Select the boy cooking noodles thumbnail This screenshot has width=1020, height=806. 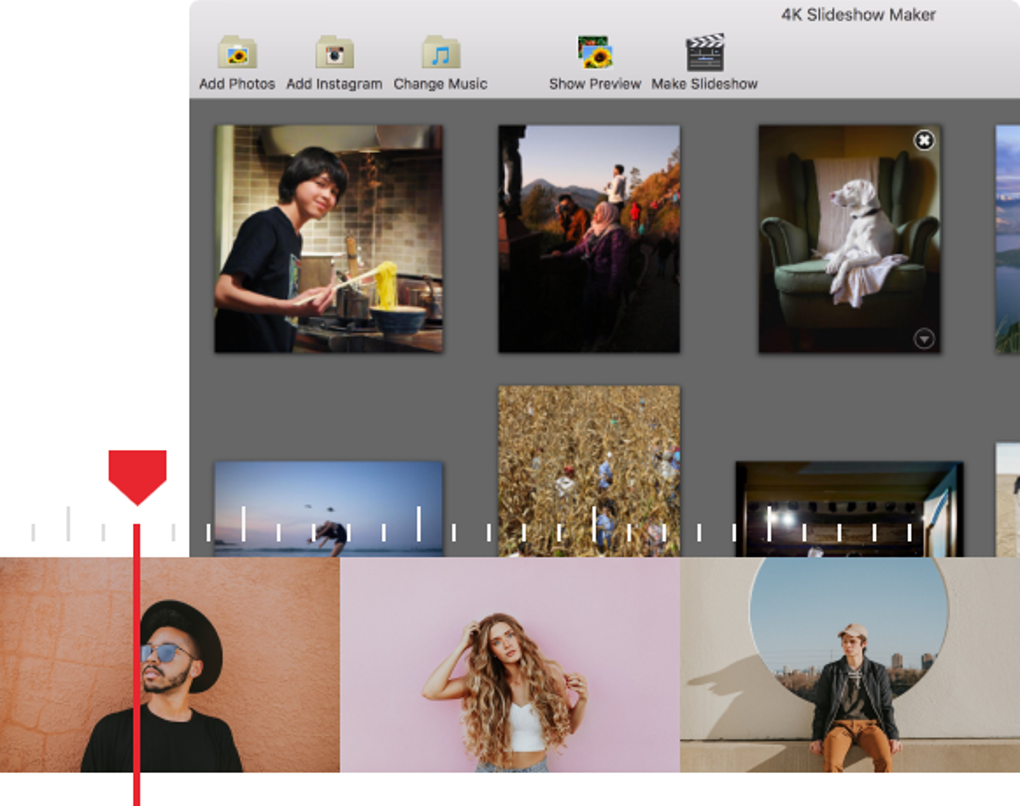pyautogui.click(x=329, y=239)
